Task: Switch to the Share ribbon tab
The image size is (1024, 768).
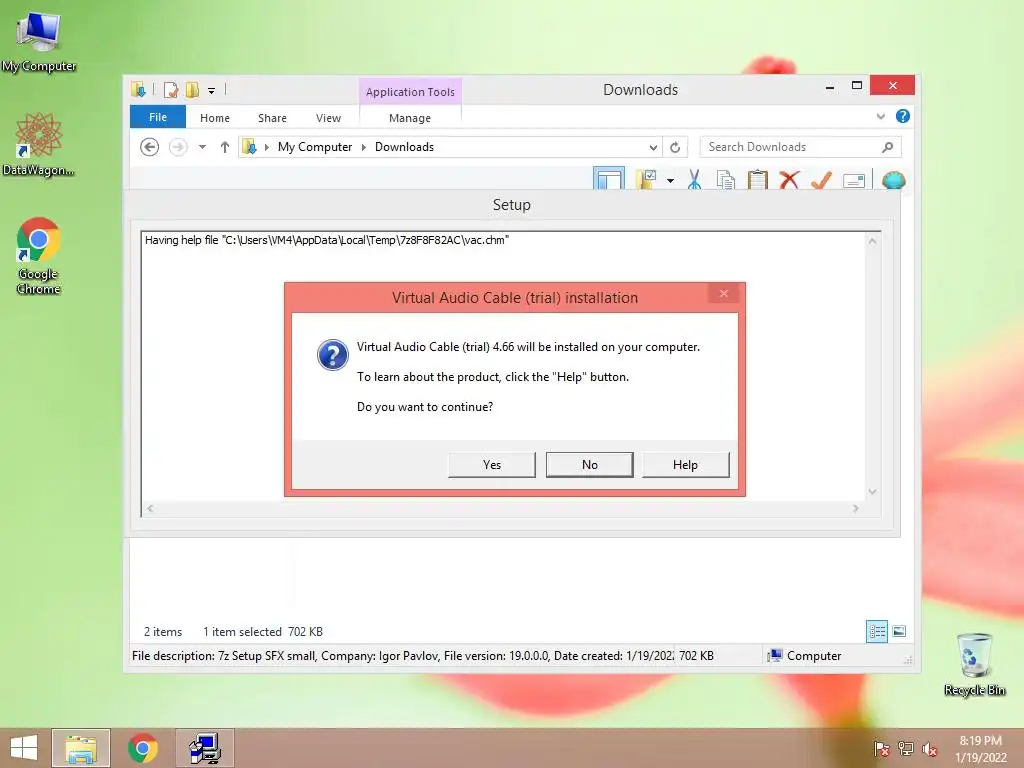Action: (x=272, y=118)
